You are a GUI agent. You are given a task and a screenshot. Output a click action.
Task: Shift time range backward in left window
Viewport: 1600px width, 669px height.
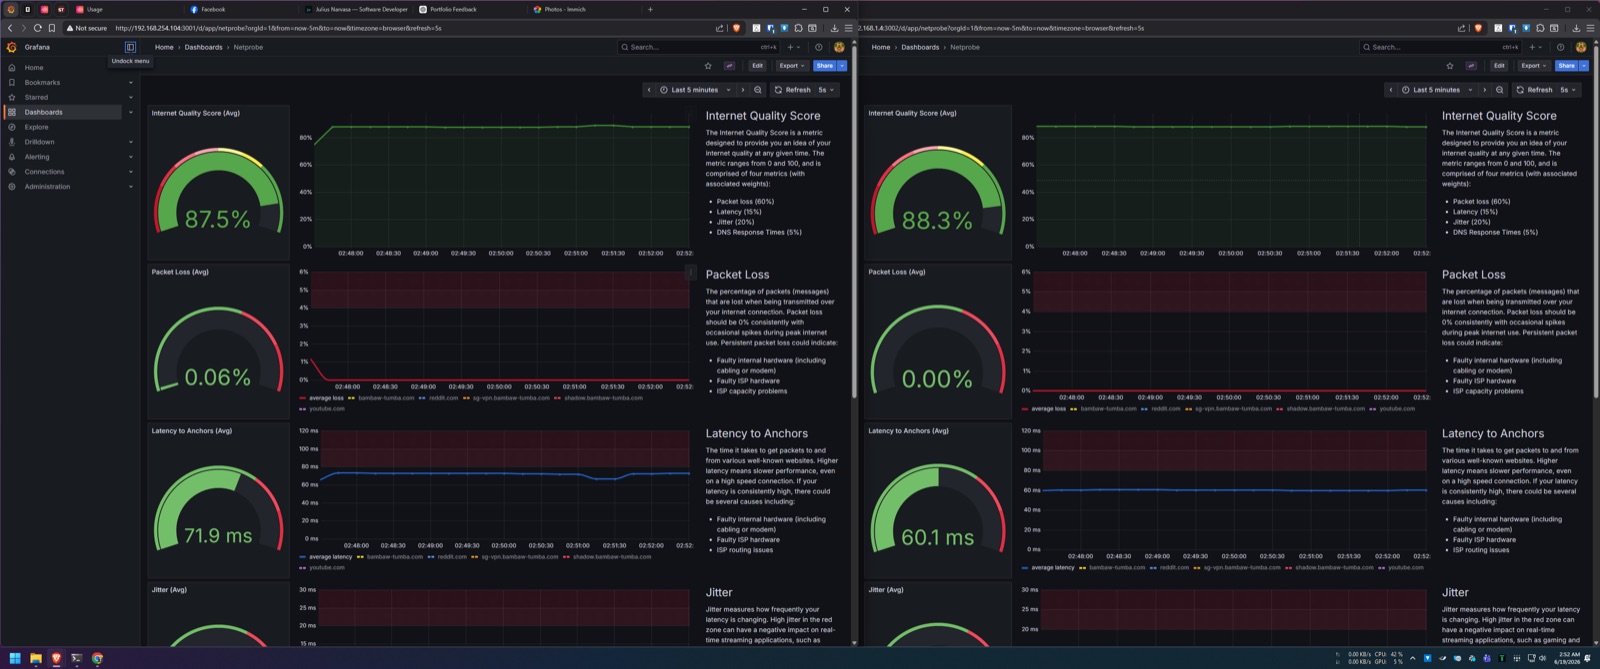pos(649,90)
